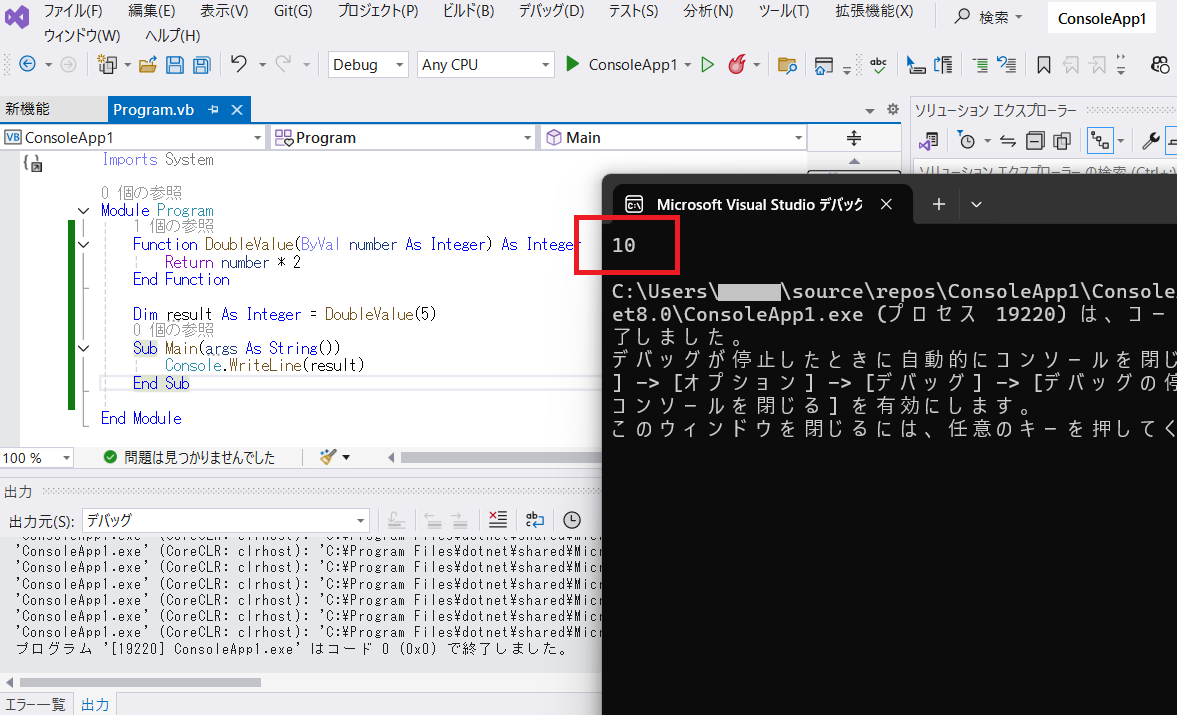Image resolution: width=1177 pixels, height=715 pixels.
Task: Start debugging ConsoleApp1 with green play icon
Action: click(x=573, y=63)
